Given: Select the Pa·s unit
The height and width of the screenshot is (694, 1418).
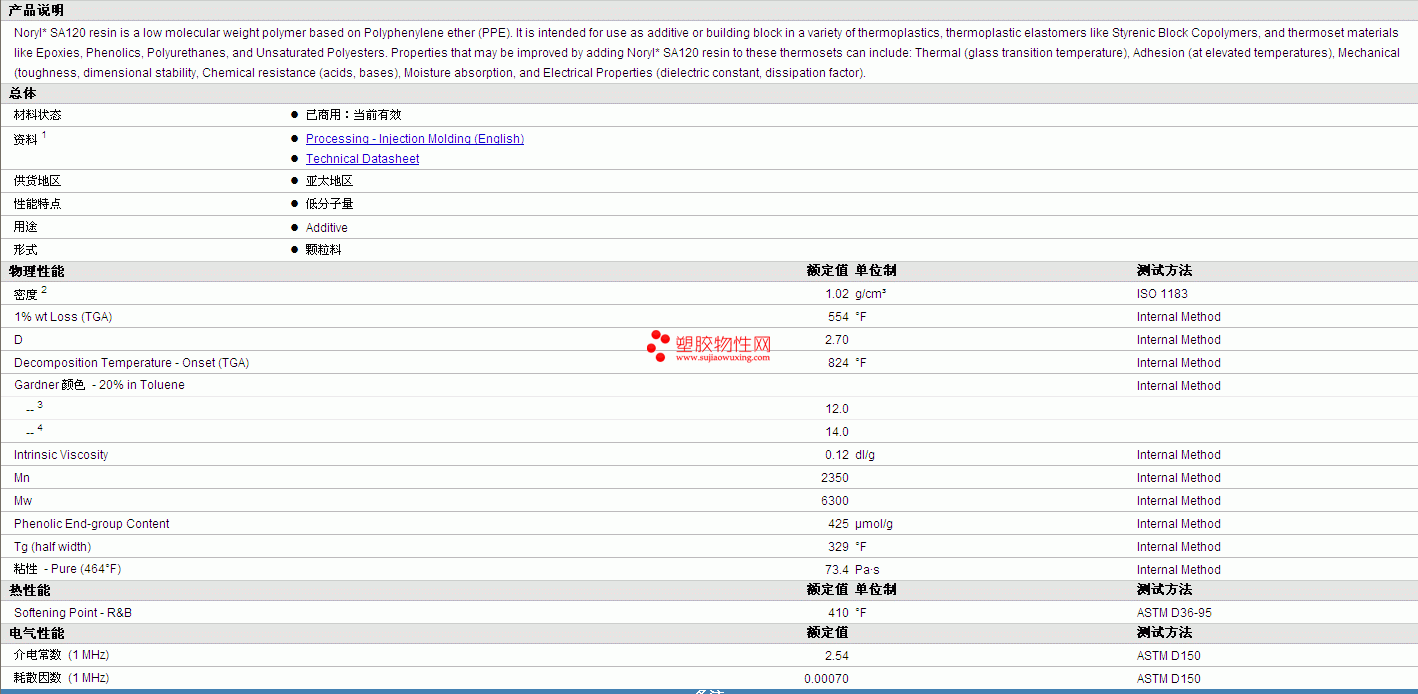Looking at the screenshot, I should pyautogui.click(x=867, y=570).
